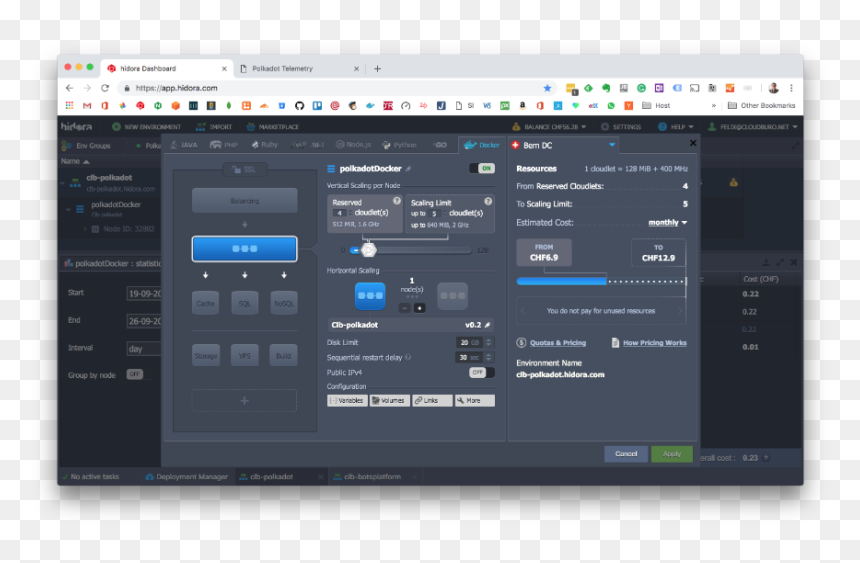Open Reserved cloudlets help icon
The image size is (860, 563).
[x=397, y=201]
